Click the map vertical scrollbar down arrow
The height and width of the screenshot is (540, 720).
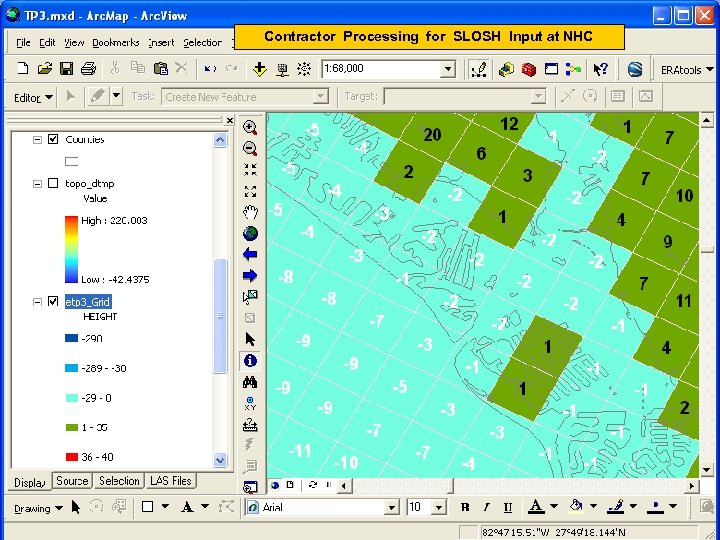[x=706, y=470]
